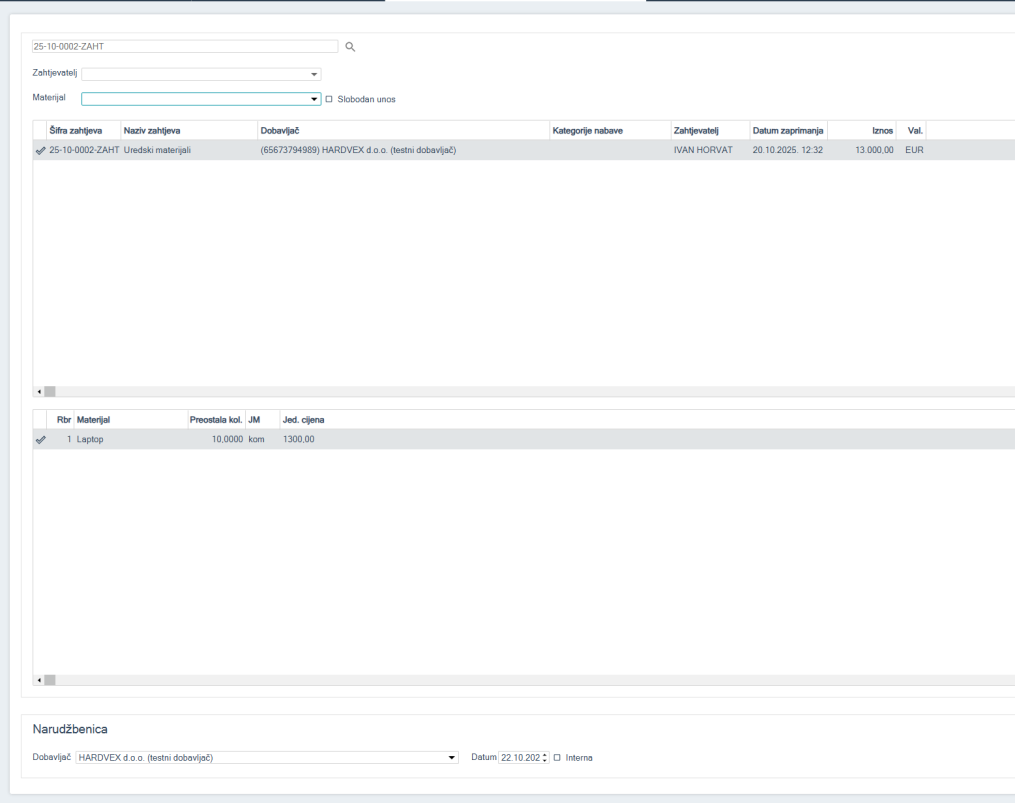Enable the Slobodan unos checkbox

click(x=329, y=99)
